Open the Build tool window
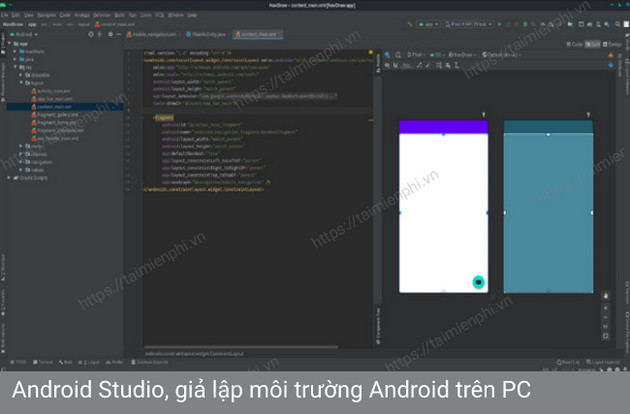The height and width of the screenshot is (414, 630). pos(65,362)
